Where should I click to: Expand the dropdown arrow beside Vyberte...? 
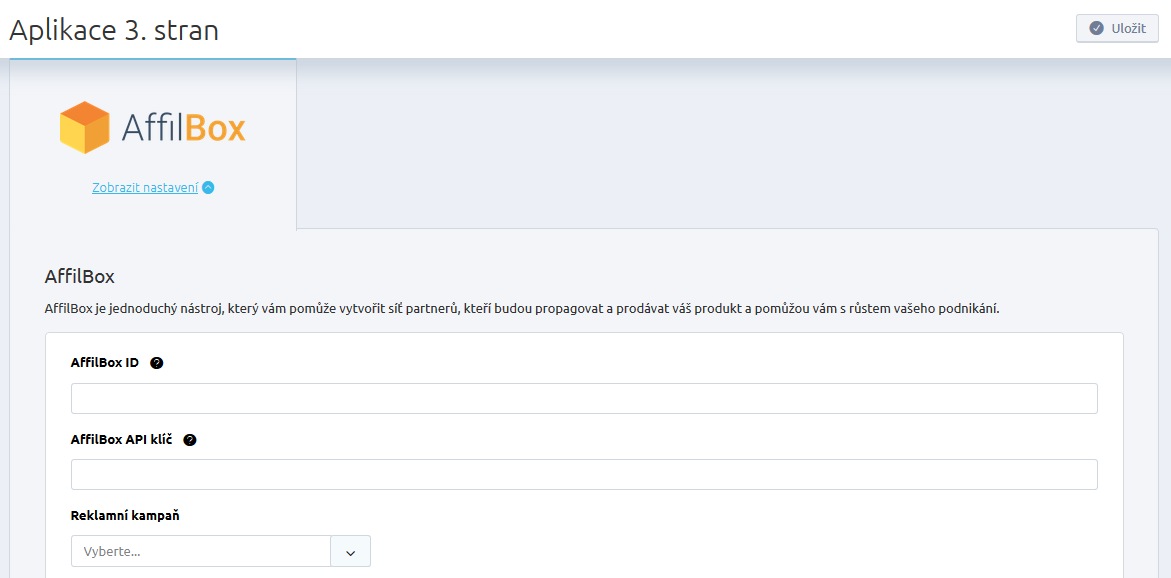coord(351,552)
